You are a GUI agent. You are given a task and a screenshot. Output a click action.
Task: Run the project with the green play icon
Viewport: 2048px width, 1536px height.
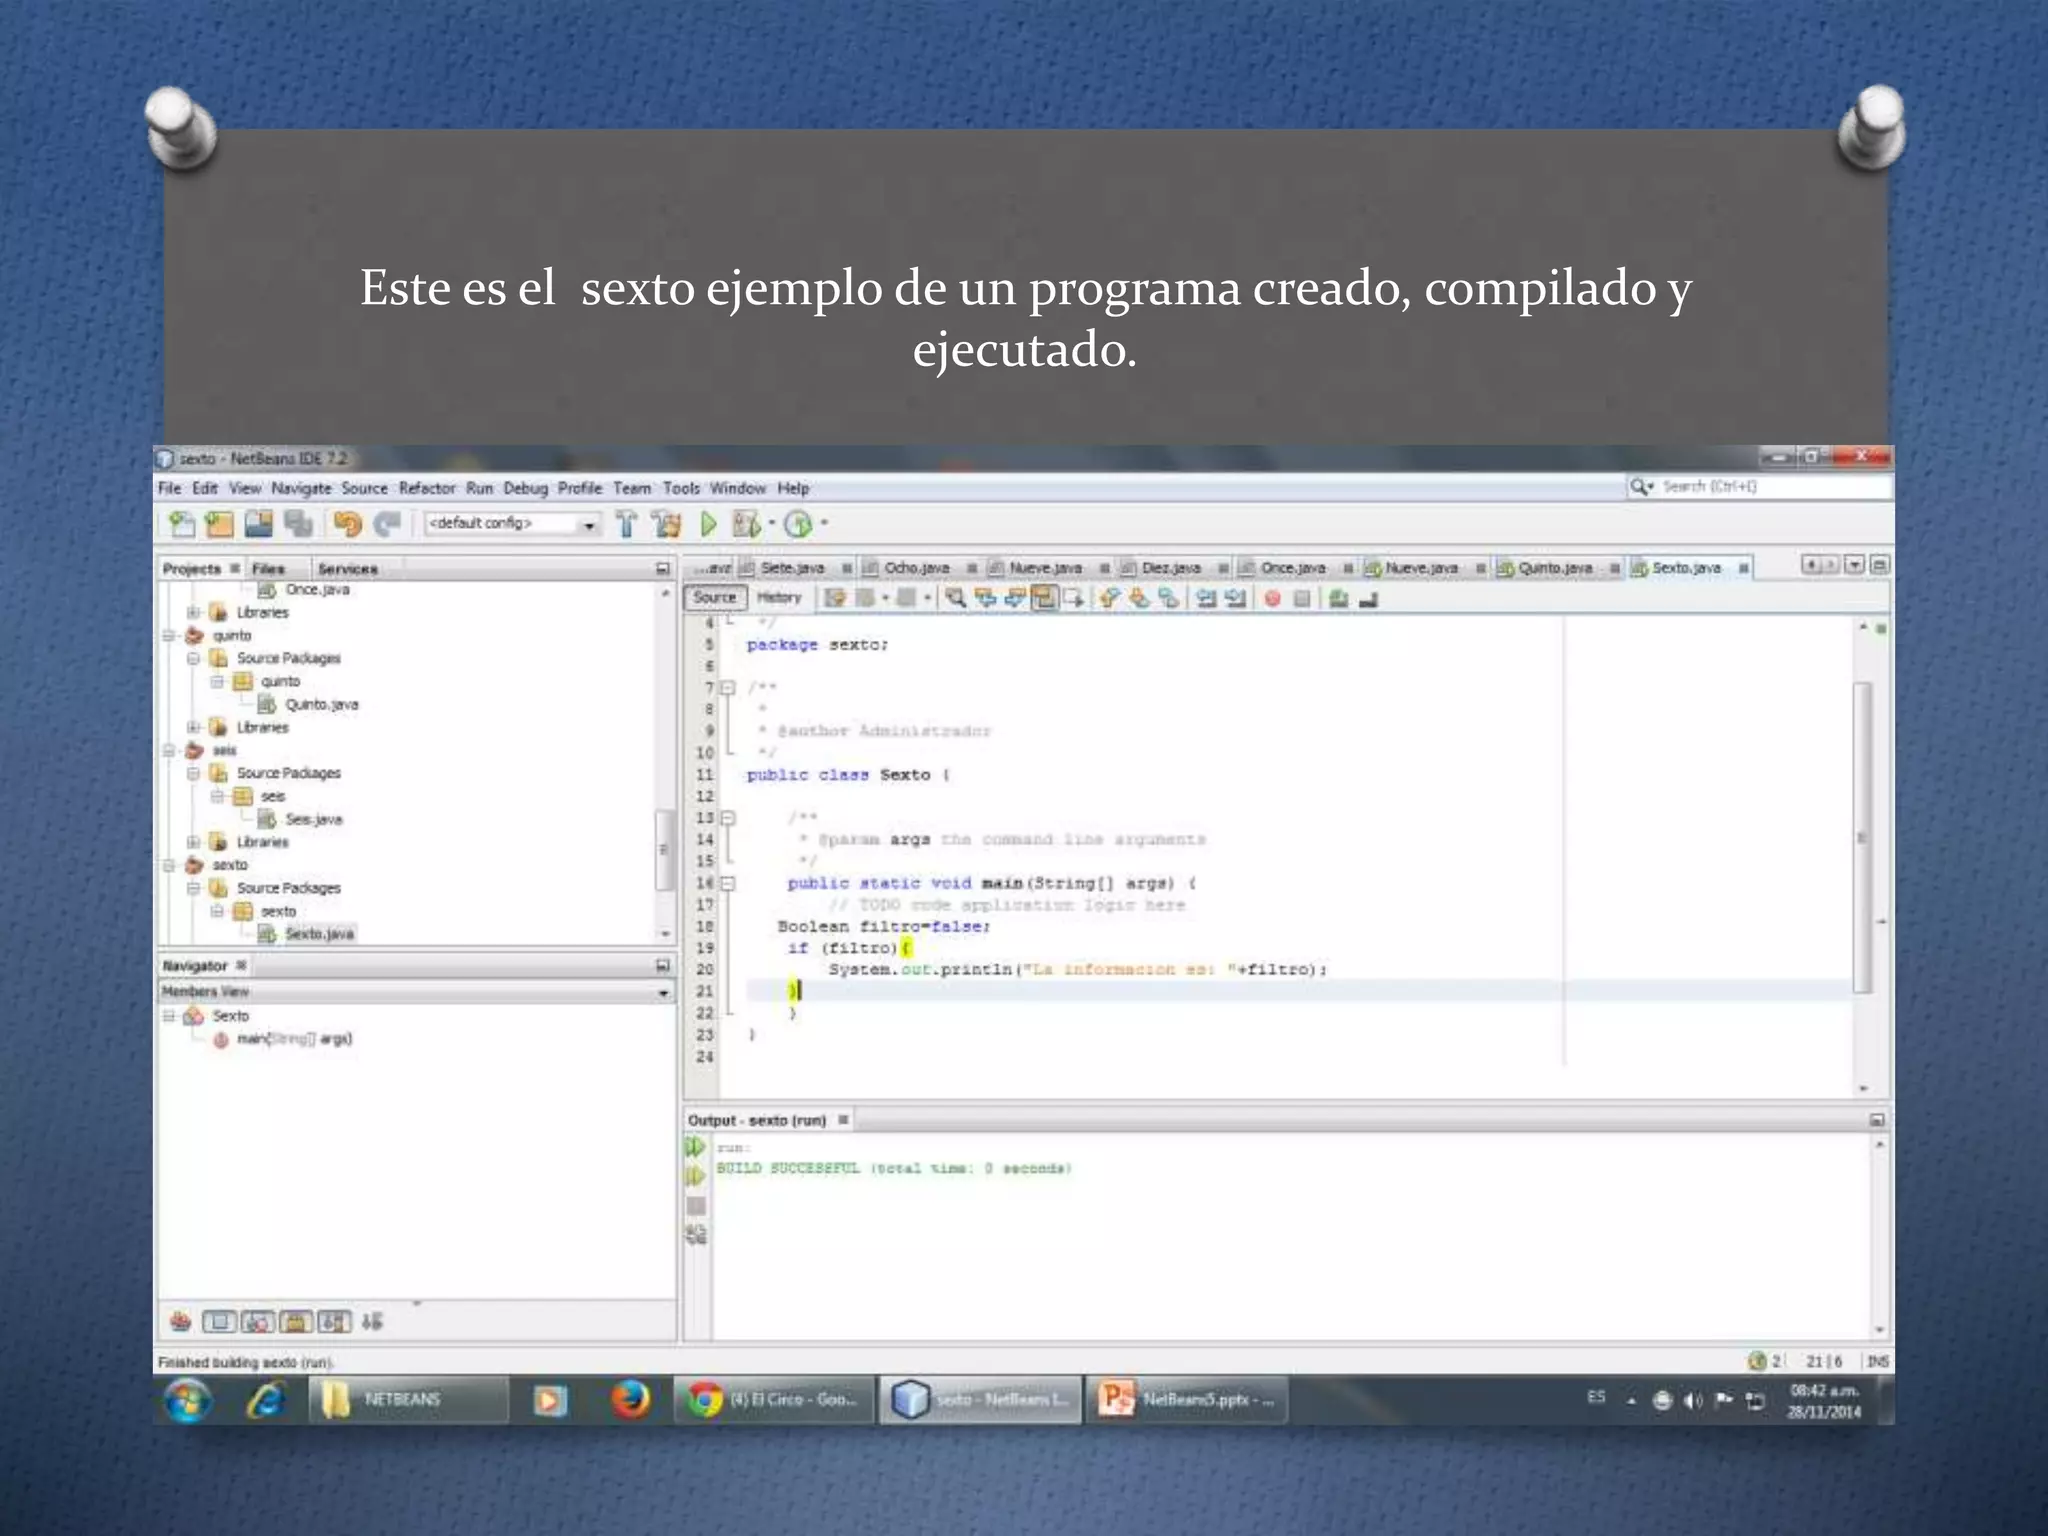pos(708,523)
